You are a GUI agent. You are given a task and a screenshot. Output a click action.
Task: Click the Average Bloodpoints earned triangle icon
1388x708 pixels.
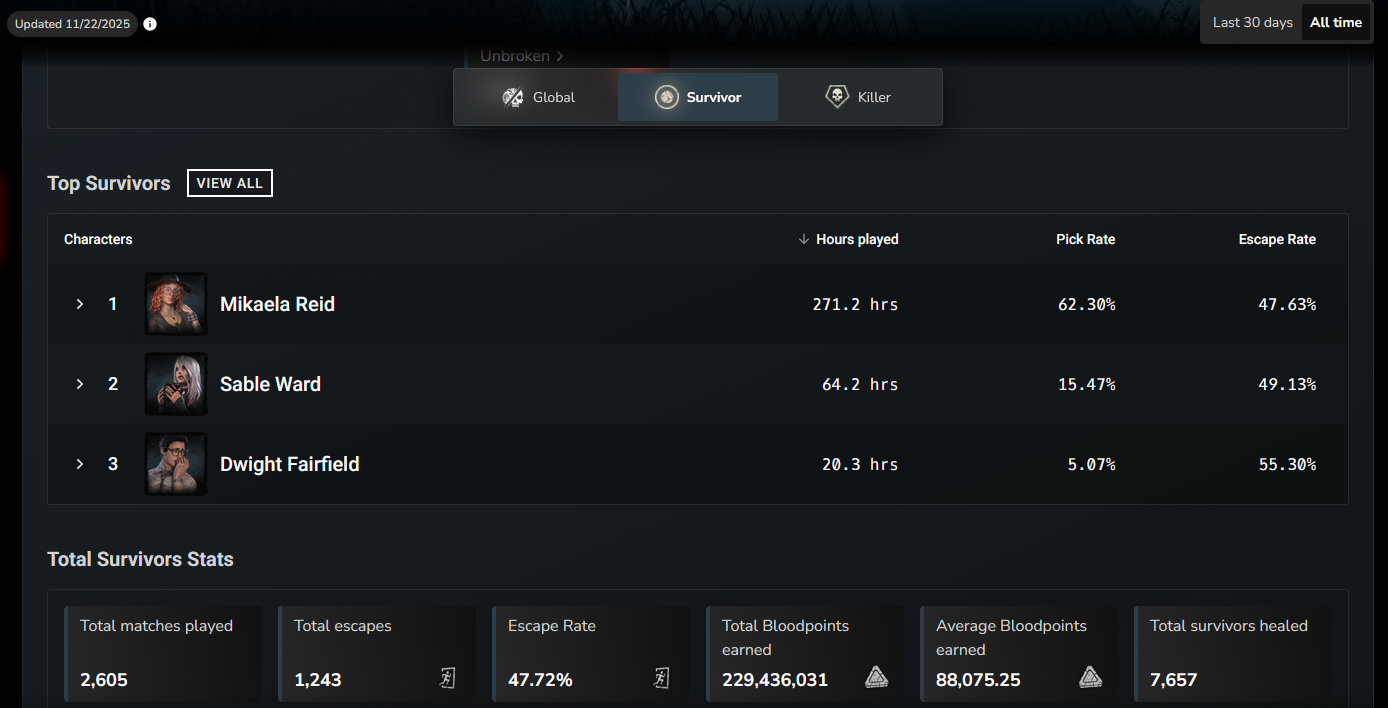click(x=1090, y=678)
